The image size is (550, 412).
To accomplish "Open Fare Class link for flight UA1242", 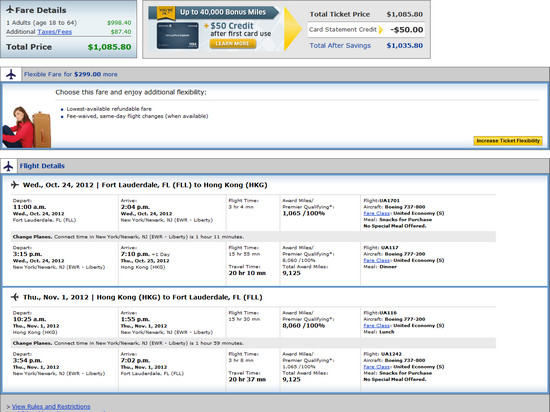I will pyautogui.click(x=377, y=367).
